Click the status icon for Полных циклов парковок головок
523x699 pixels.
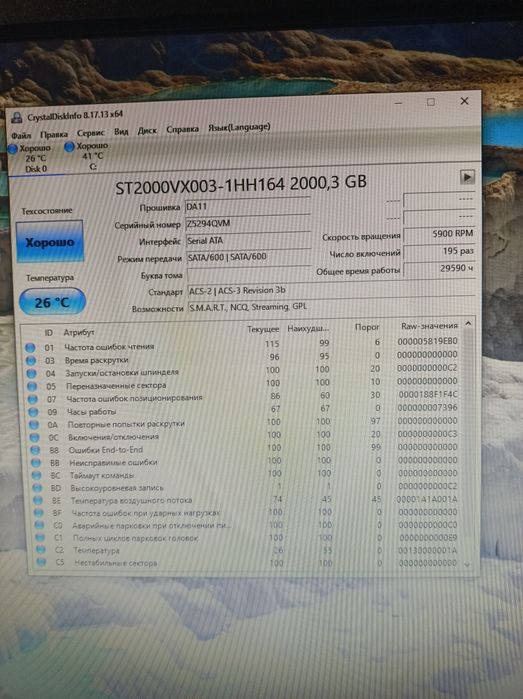tap(40, 538)
